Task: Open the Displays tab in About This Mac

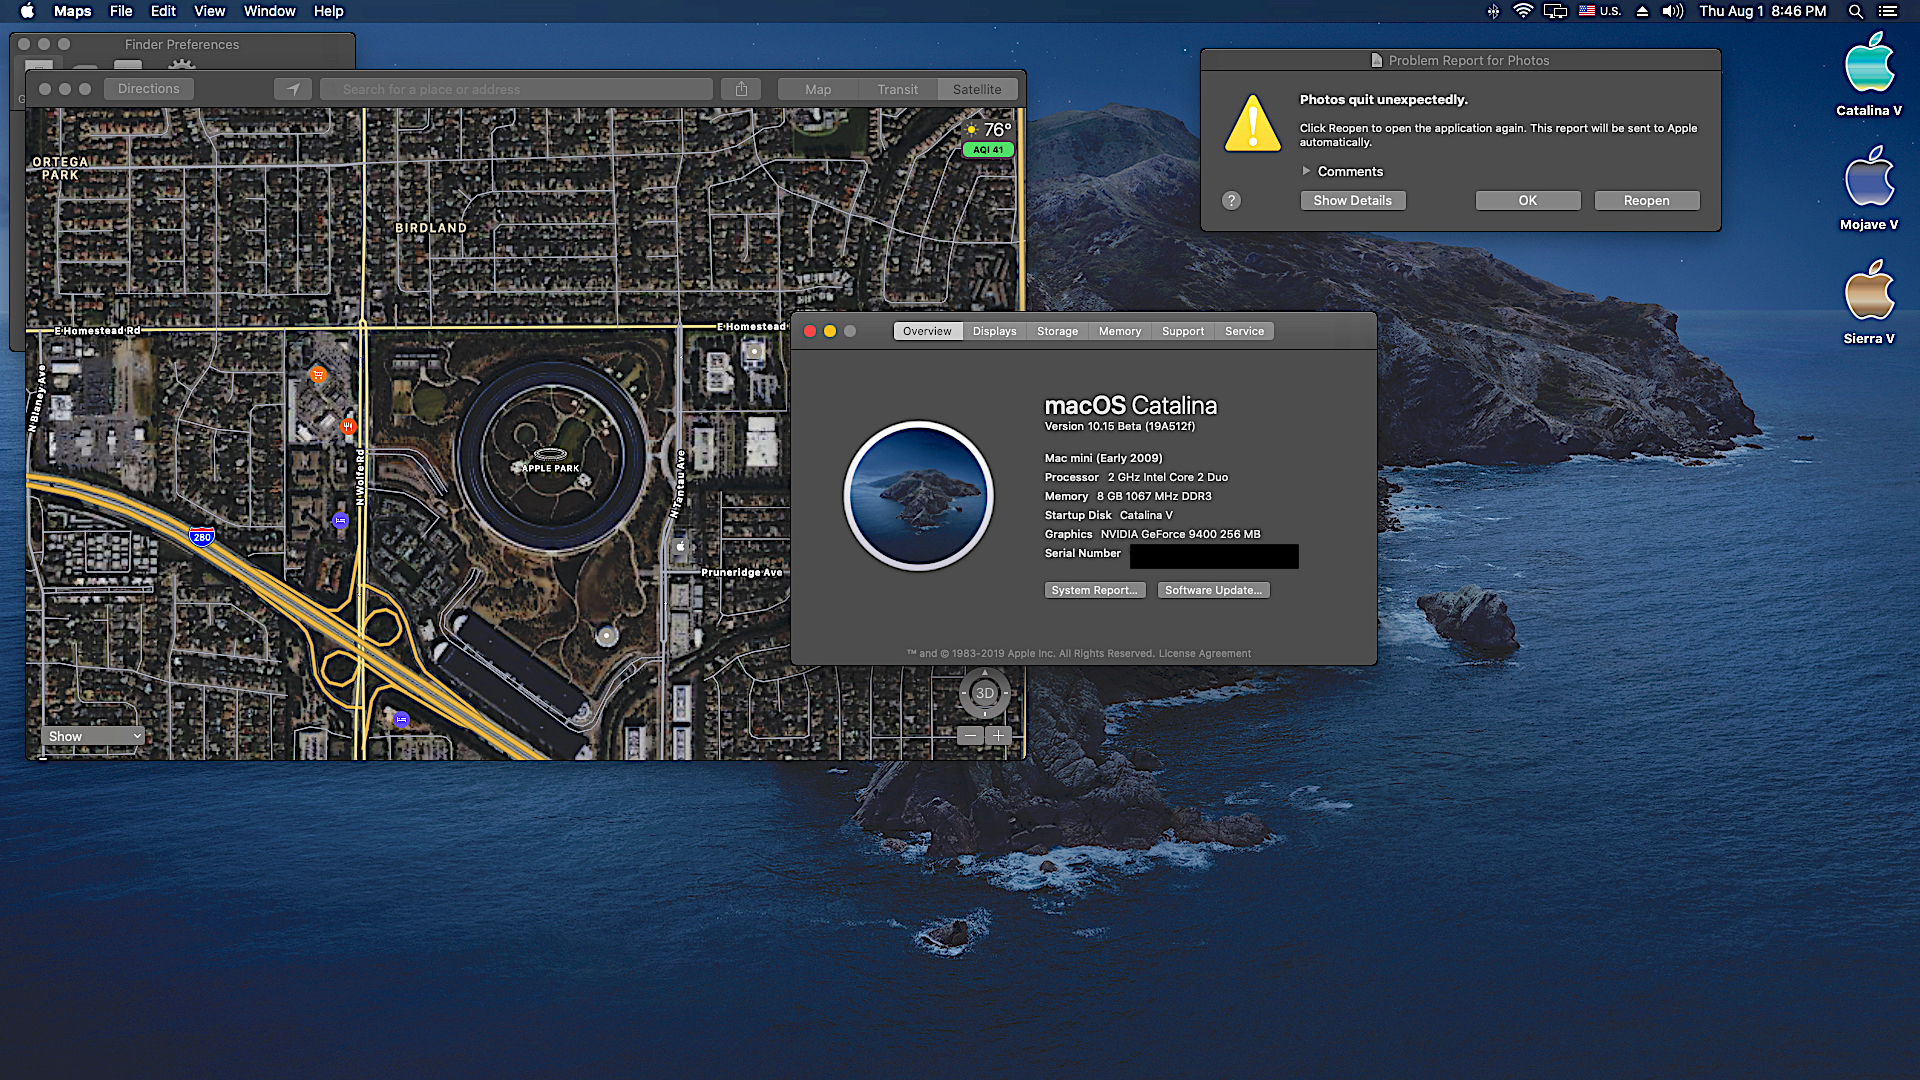Action: (994, 331)
